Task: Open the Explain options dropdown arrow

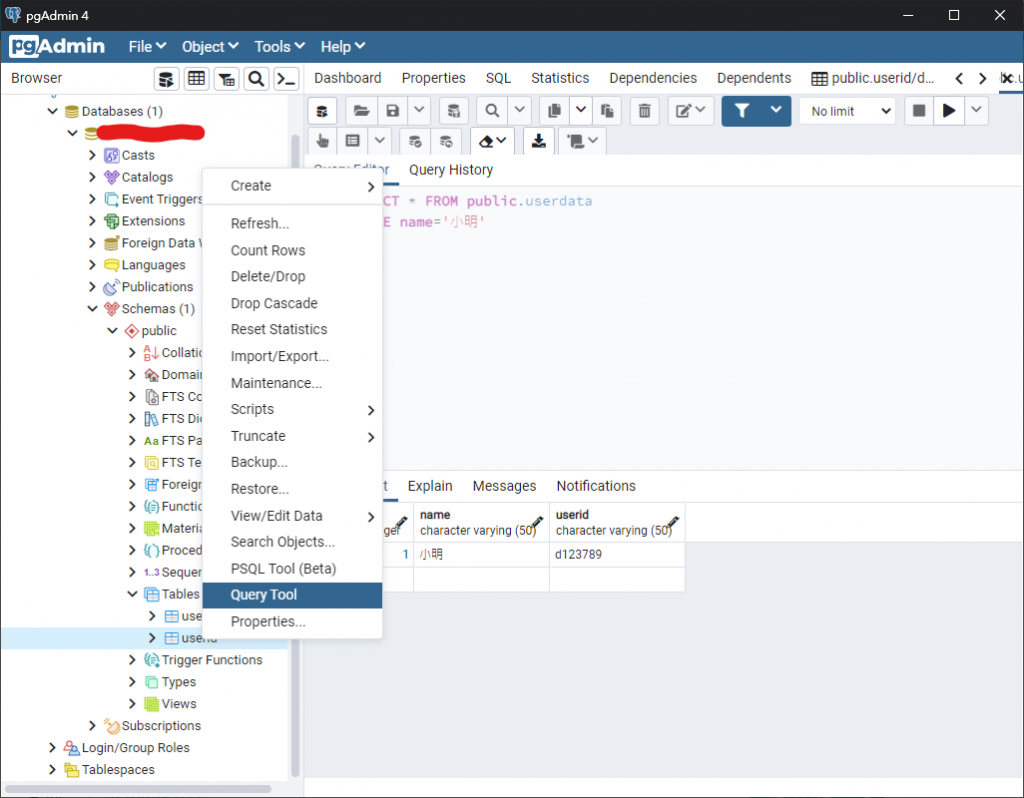Action: [379, 141]
